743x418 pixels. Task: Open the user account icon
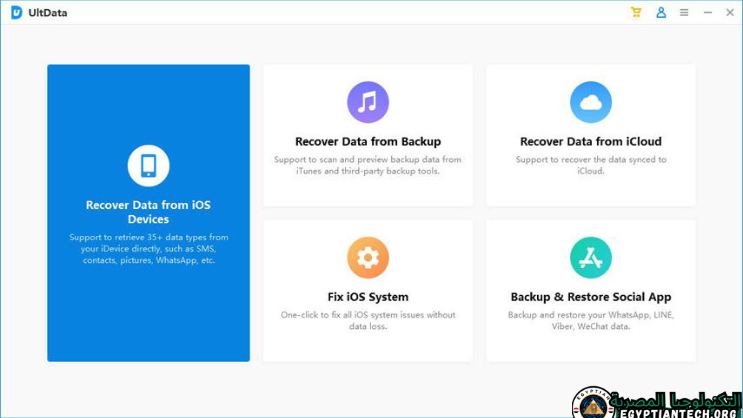[661, 13]
